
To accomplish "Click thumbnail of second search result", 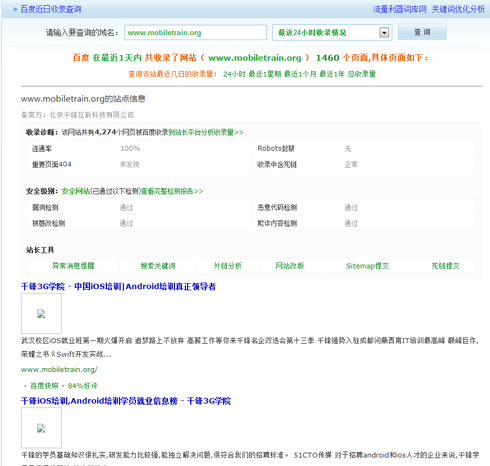I will pos(41,428).
